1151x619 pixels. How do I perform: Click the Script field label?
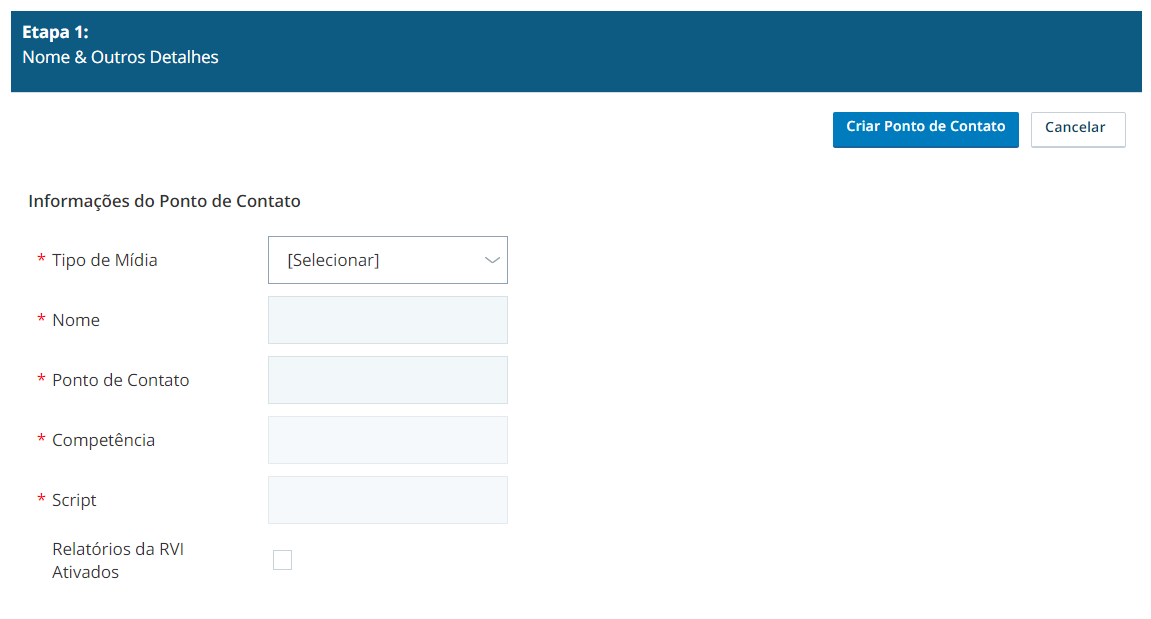[x=74, y=500]
